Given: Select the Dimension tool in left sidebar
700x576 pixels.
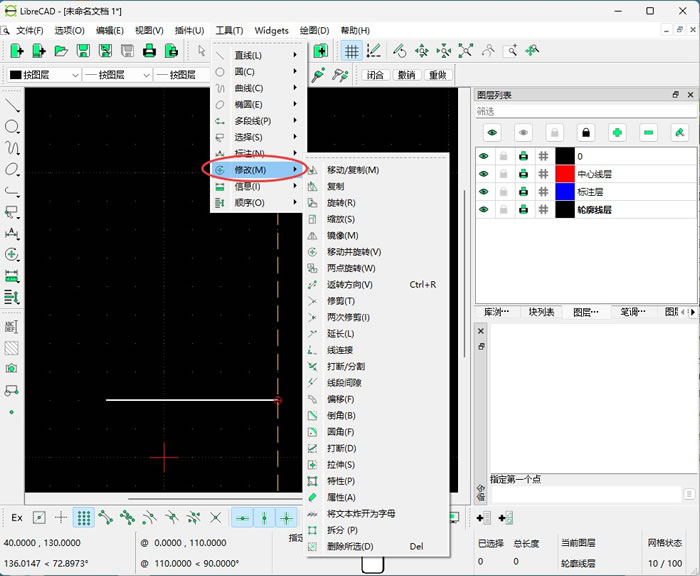Looking at the screenshot, I should 12,233.
